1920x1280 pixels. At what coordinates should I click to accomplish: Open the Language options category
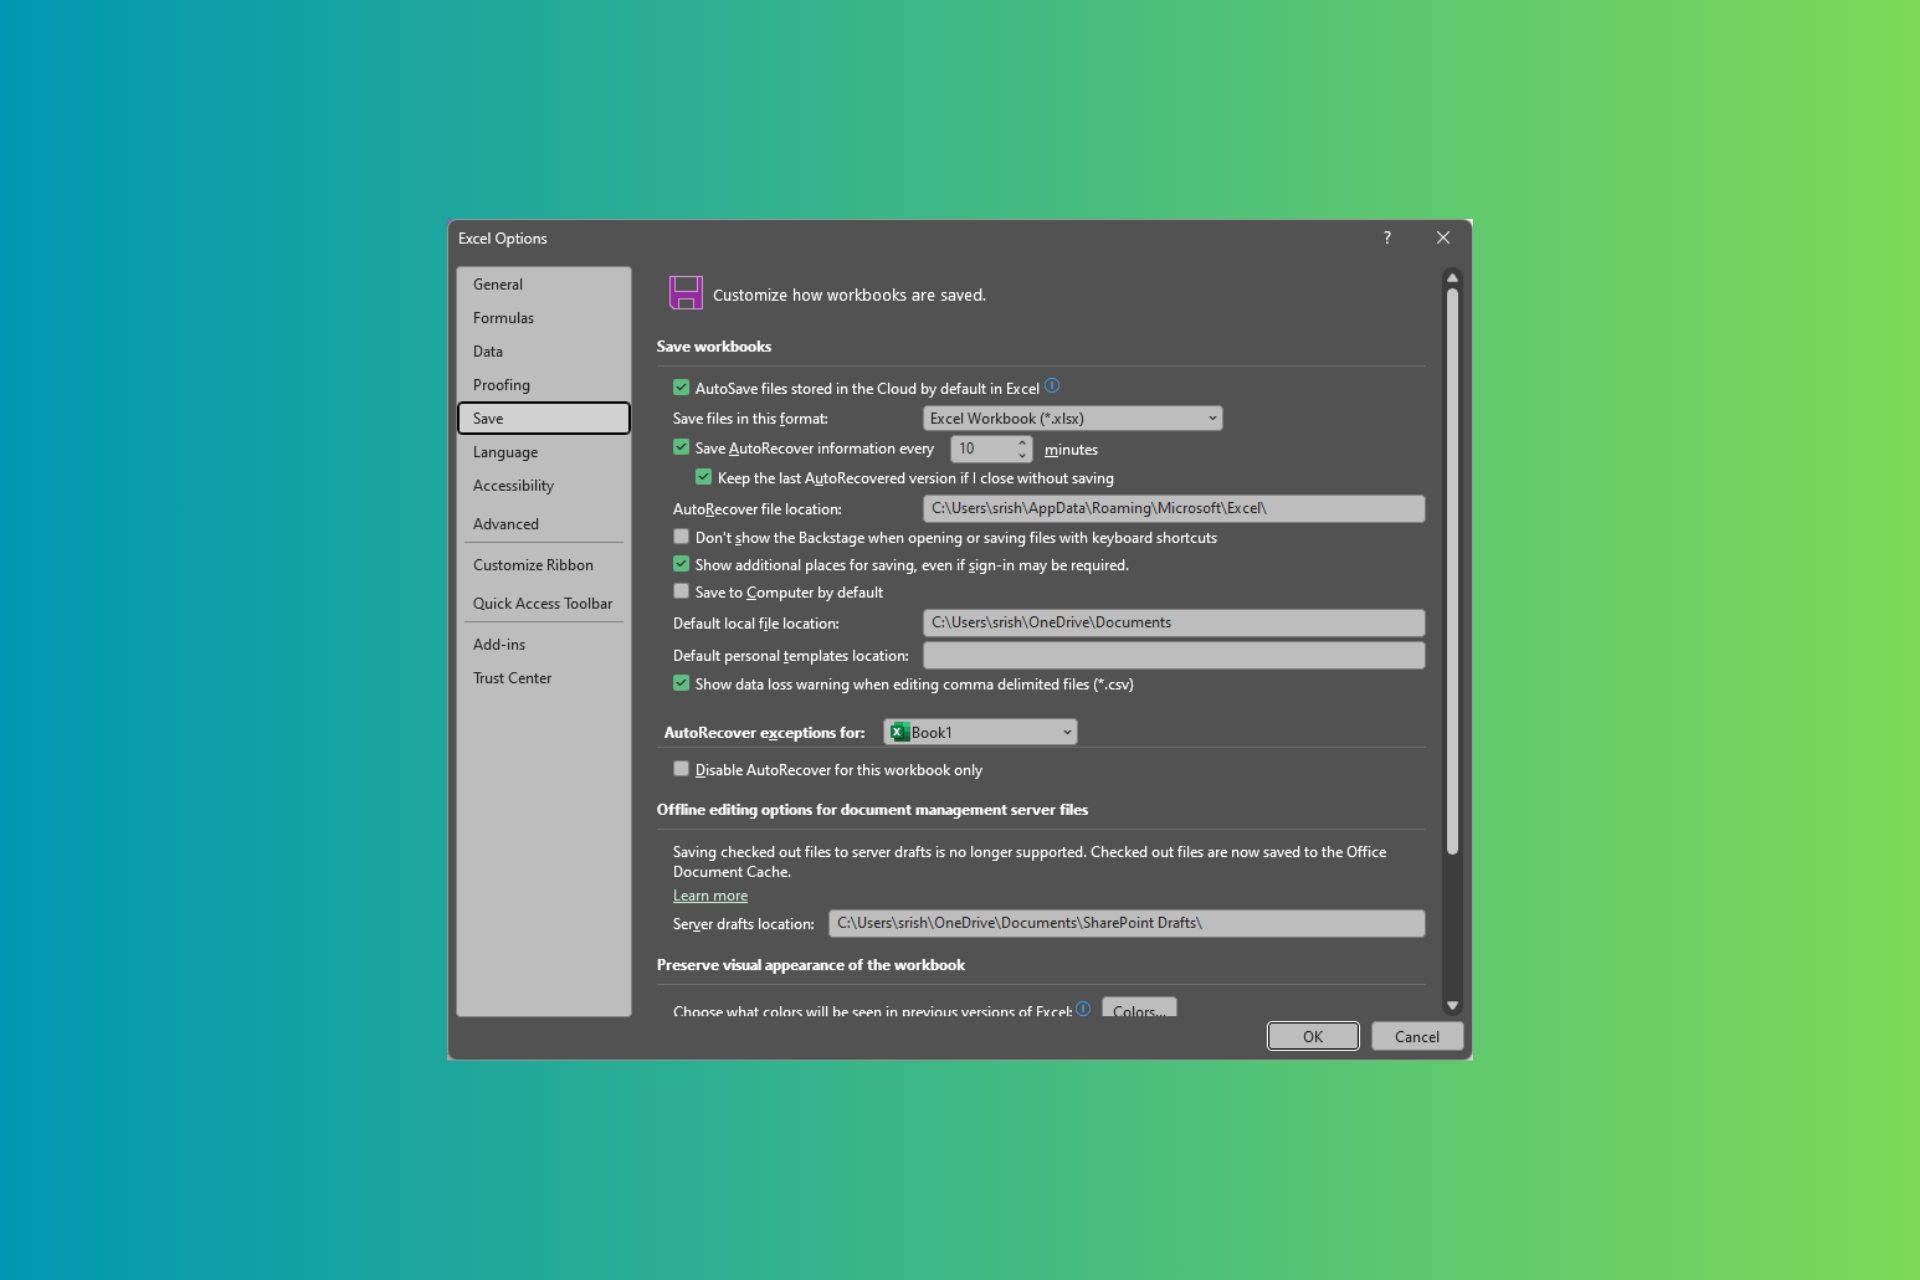[x=544, y=452]
